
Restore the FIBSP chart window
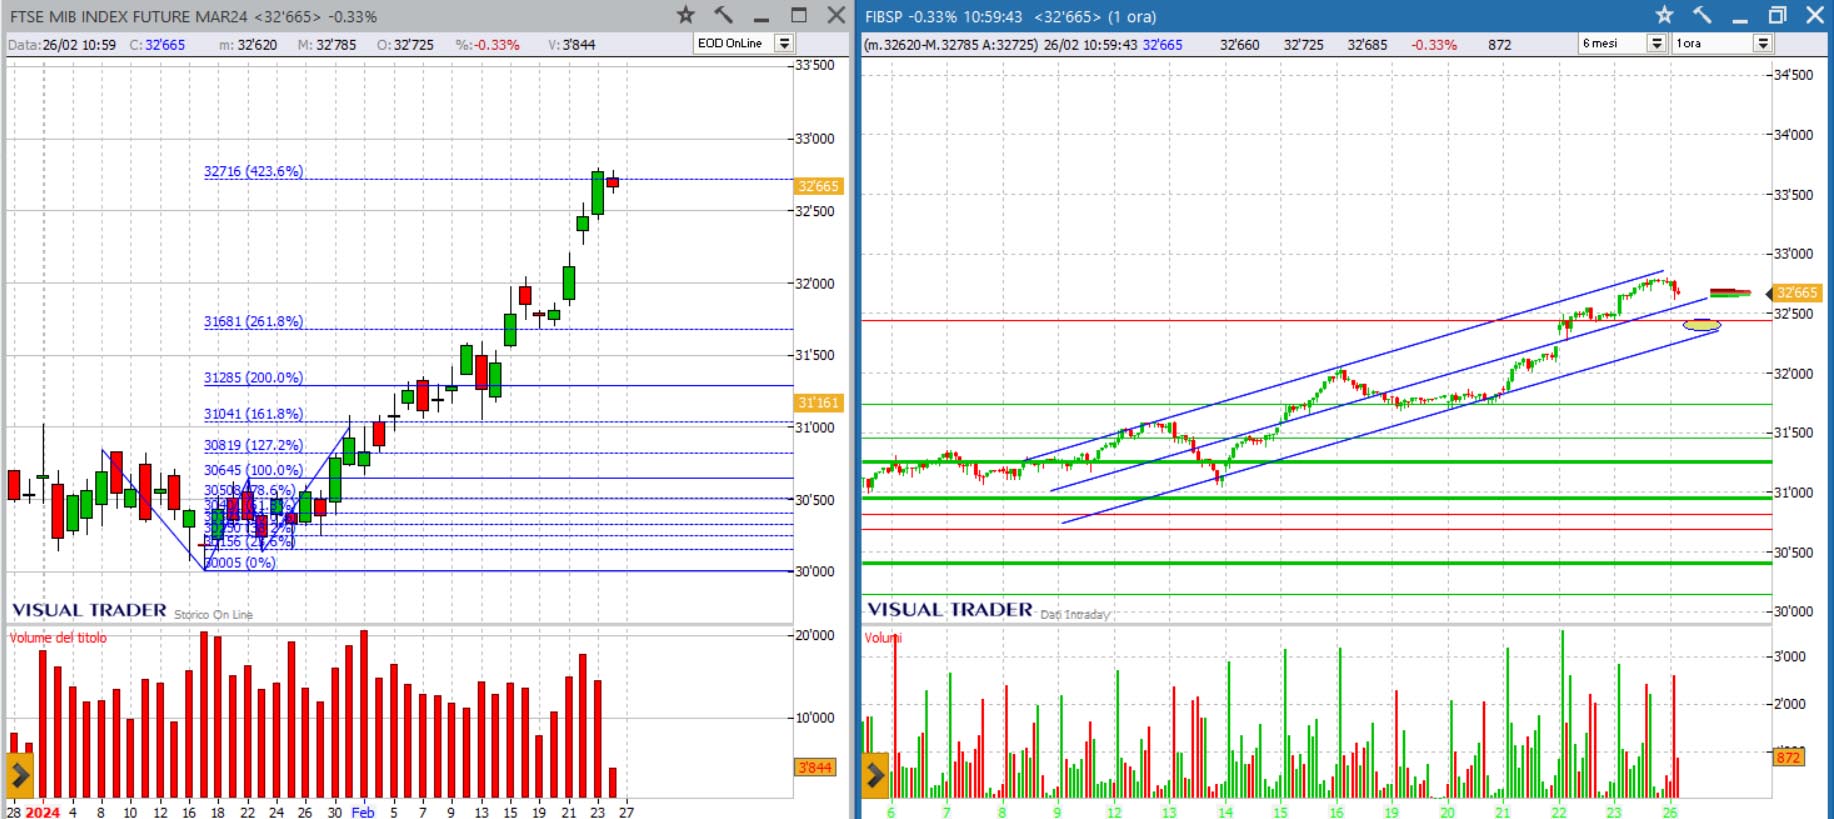pyautogui.click(x=1777, y=15)
